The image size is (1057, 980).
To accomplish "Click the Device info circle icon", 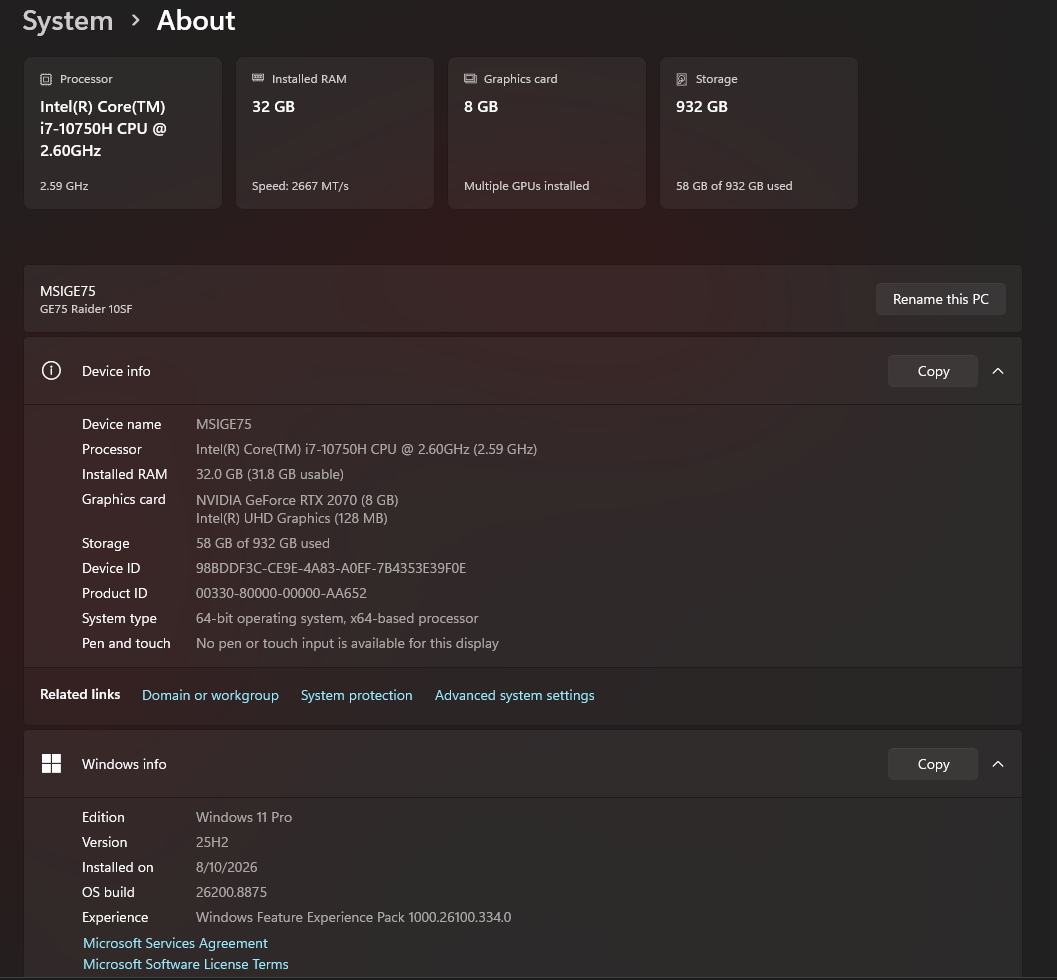I will (51, 371).
